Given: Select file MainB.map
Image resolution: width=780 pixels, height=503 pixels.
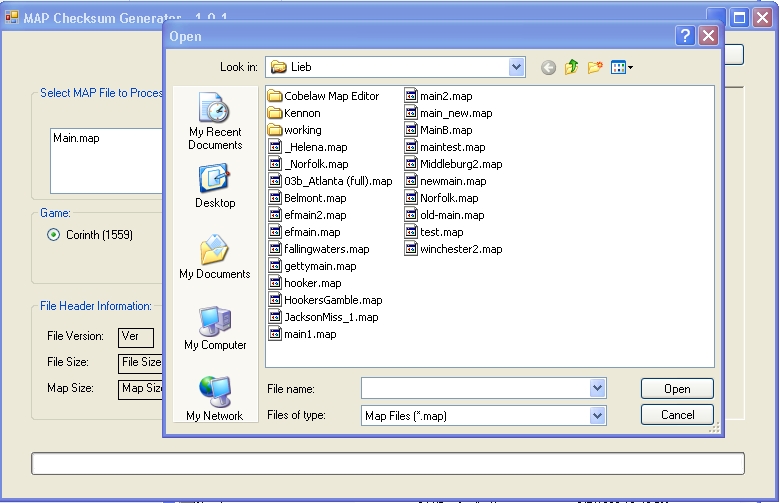Looking at the screenshot, I should pyautogui.click(x=439, y=130).
